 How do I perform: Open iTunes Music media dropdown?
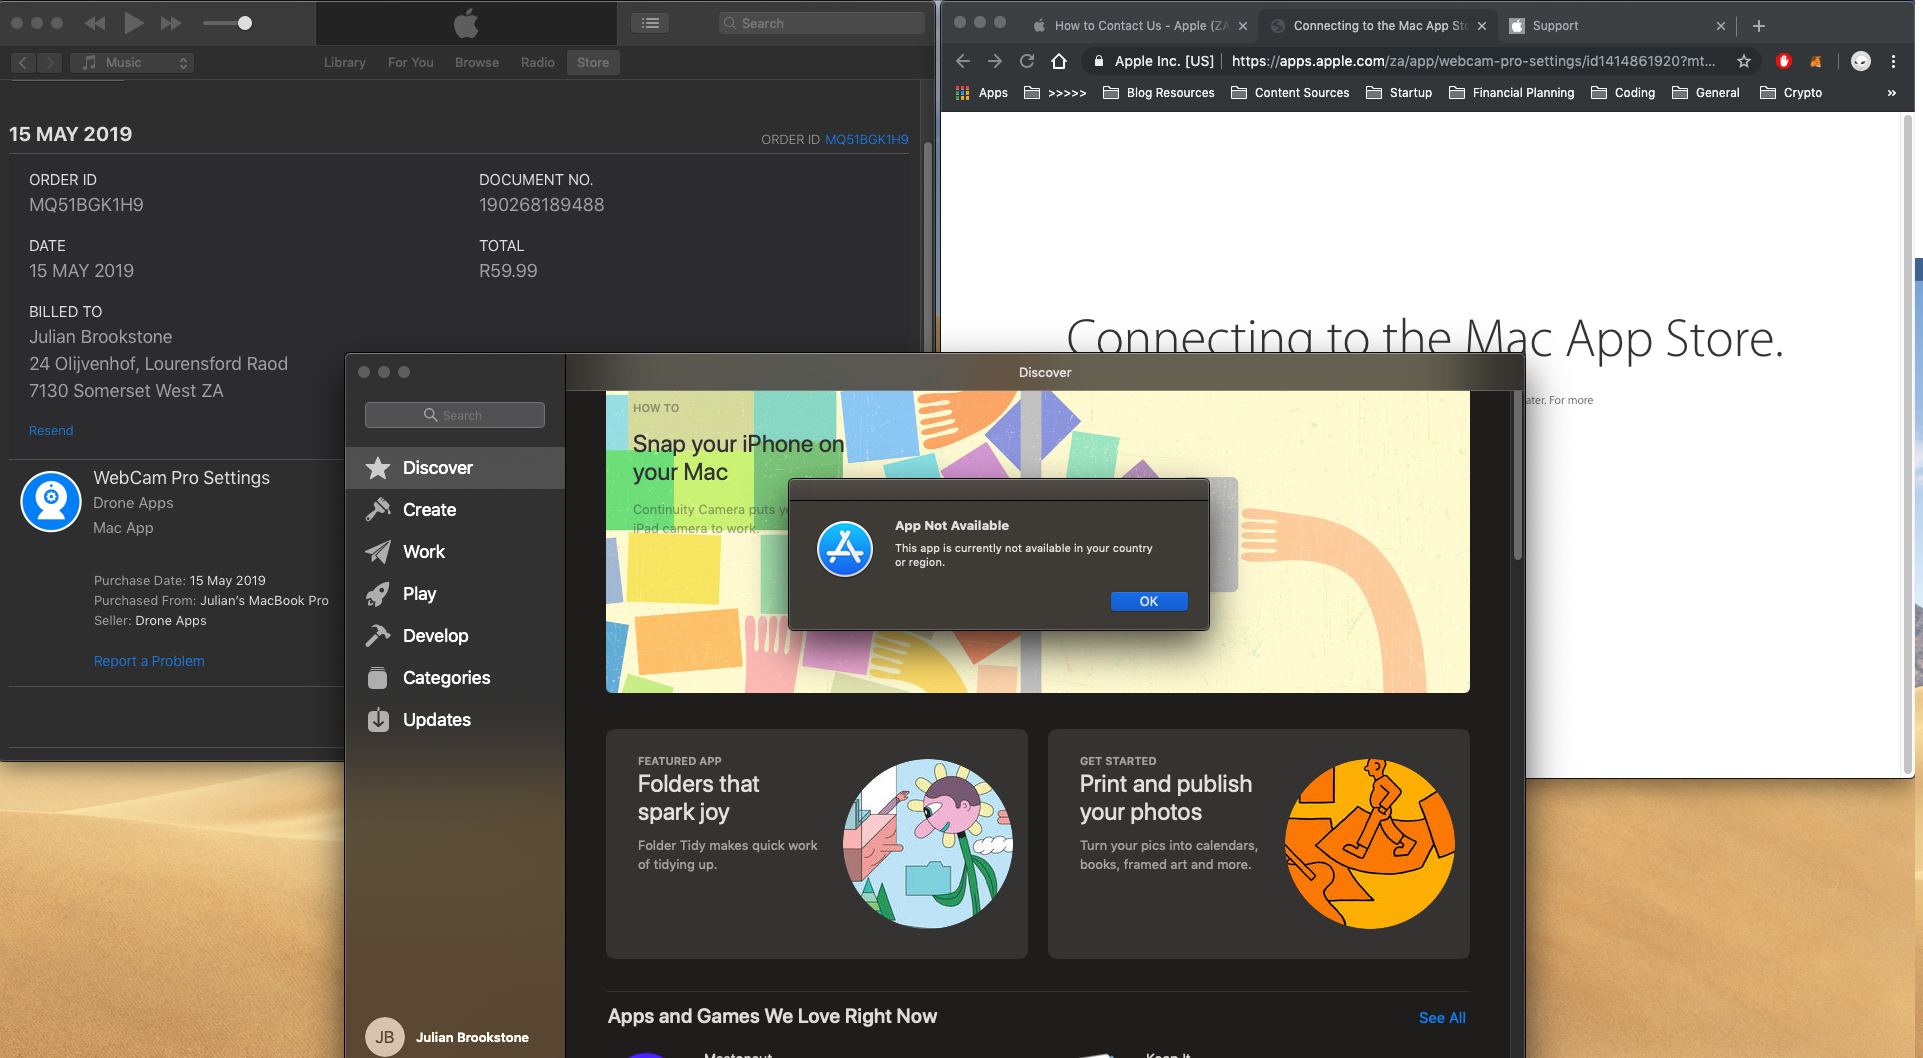click(x=132, y=62)
